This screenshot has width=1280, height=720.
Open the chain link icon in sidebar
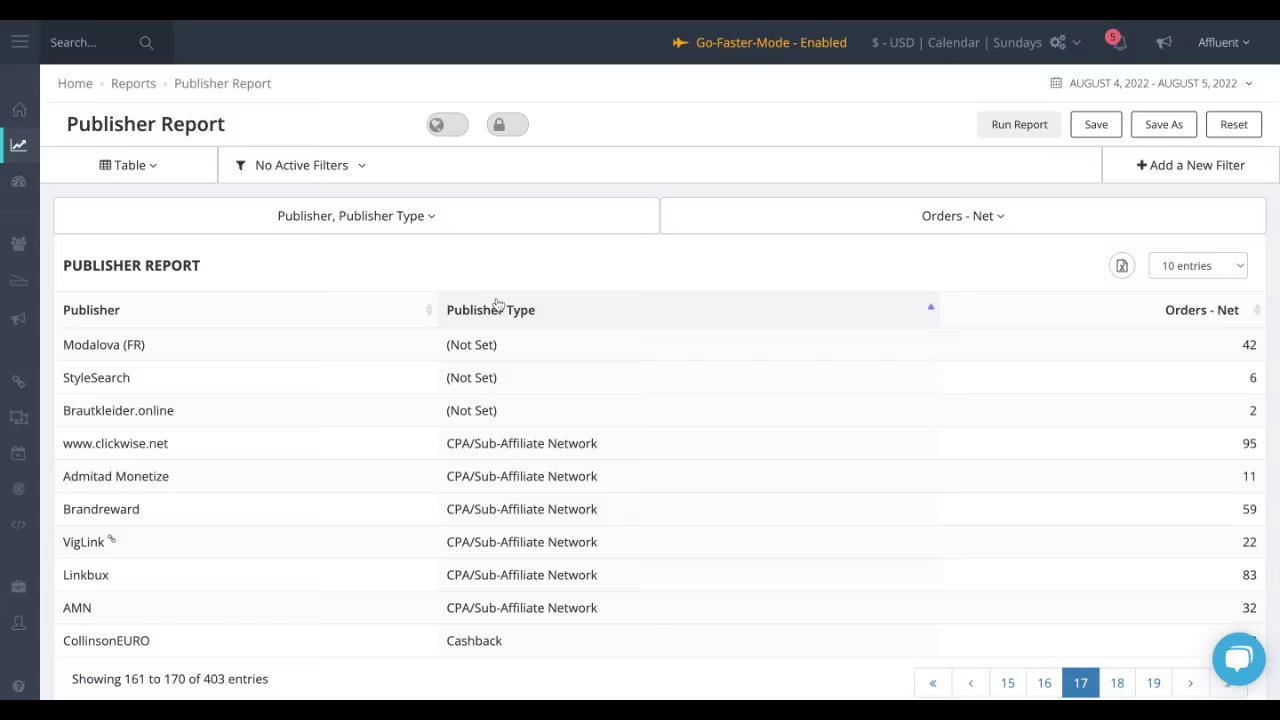point(19,381)
